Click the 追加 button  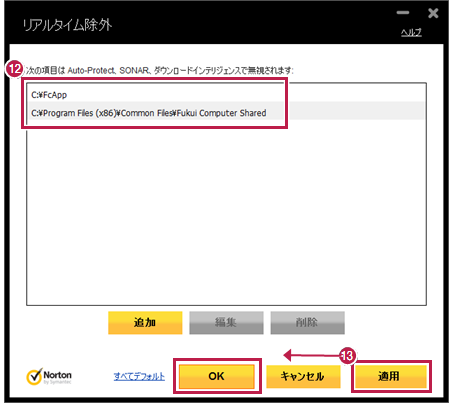(x=145, y=322)
